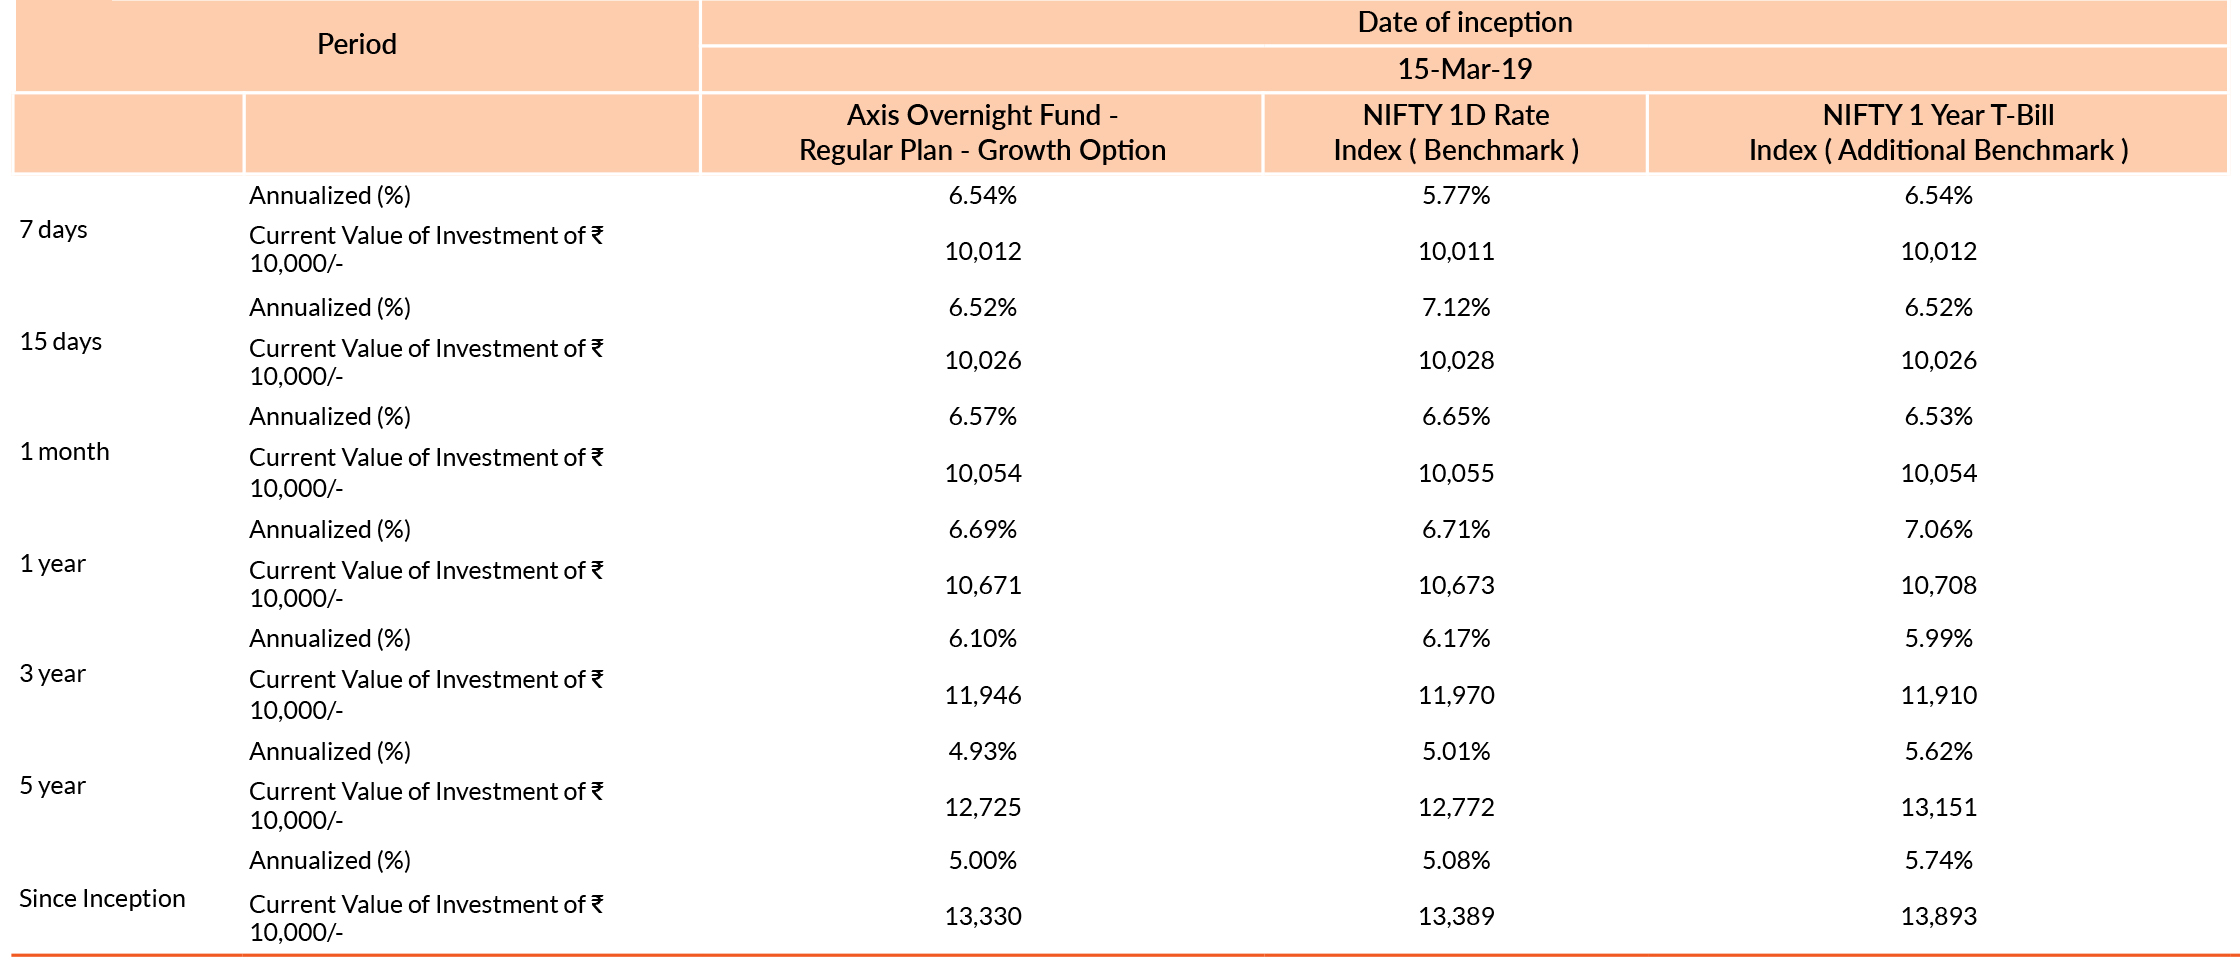This screenshot has height=961, width=2240.
Task: Select the Axis Overnight Fund column header
Action: (x=982, y=133)
